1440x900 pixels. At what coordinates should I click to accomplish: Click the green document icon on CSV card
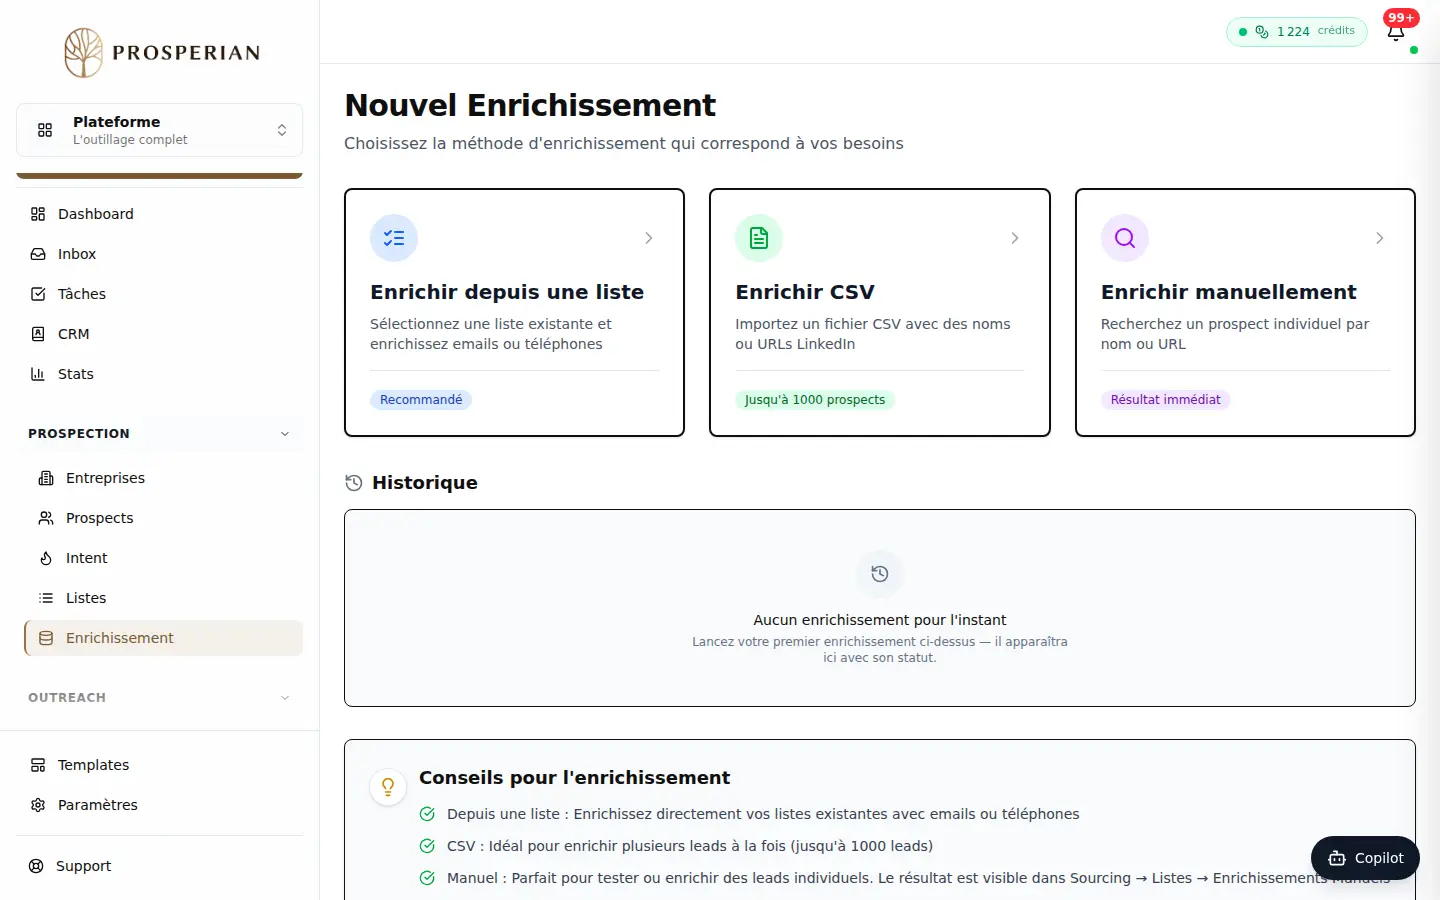point(759,238)
